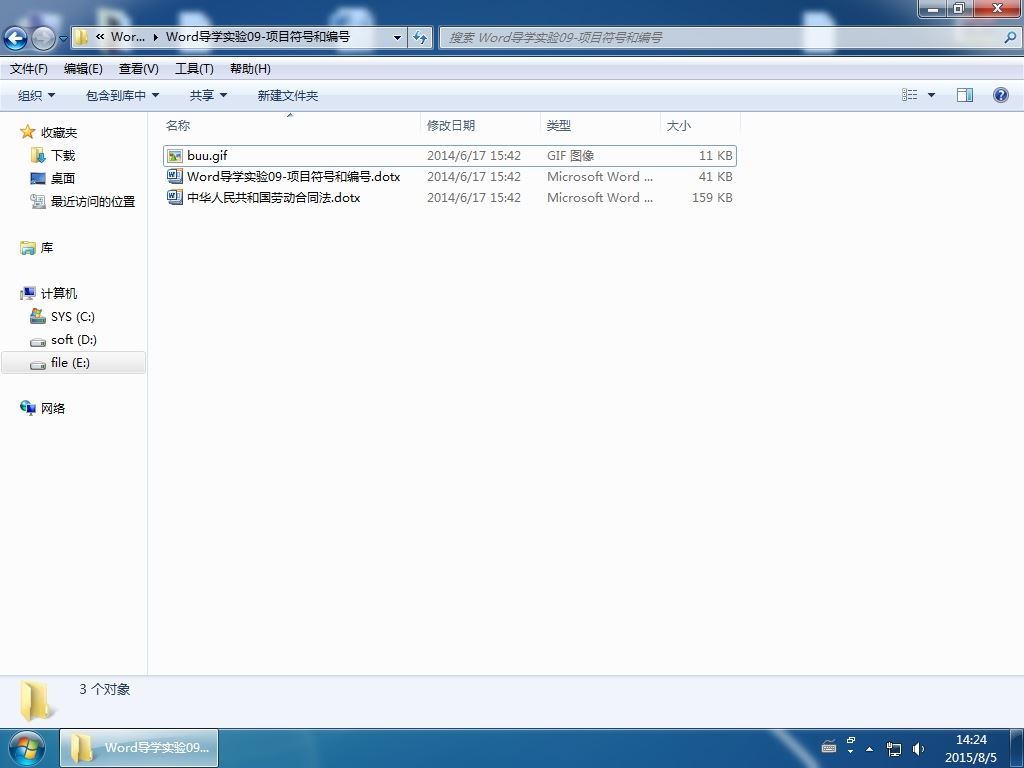Click the 网络 network icon
The width and height of the screenshot is (1024, 768).
click(x=27, y=408)
